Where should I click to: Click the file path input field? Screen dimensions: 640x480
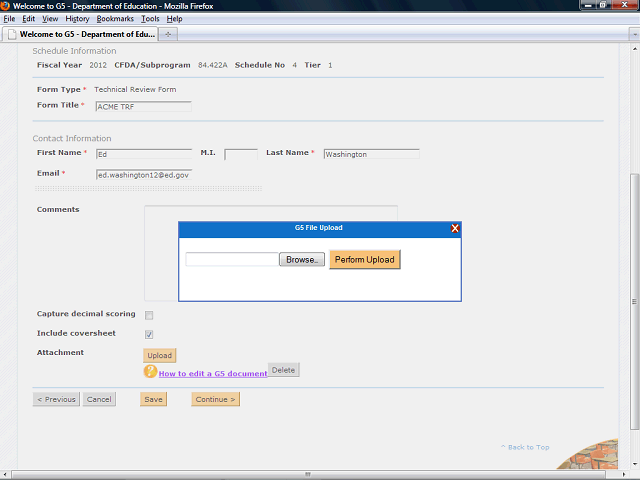click(231, 259)
